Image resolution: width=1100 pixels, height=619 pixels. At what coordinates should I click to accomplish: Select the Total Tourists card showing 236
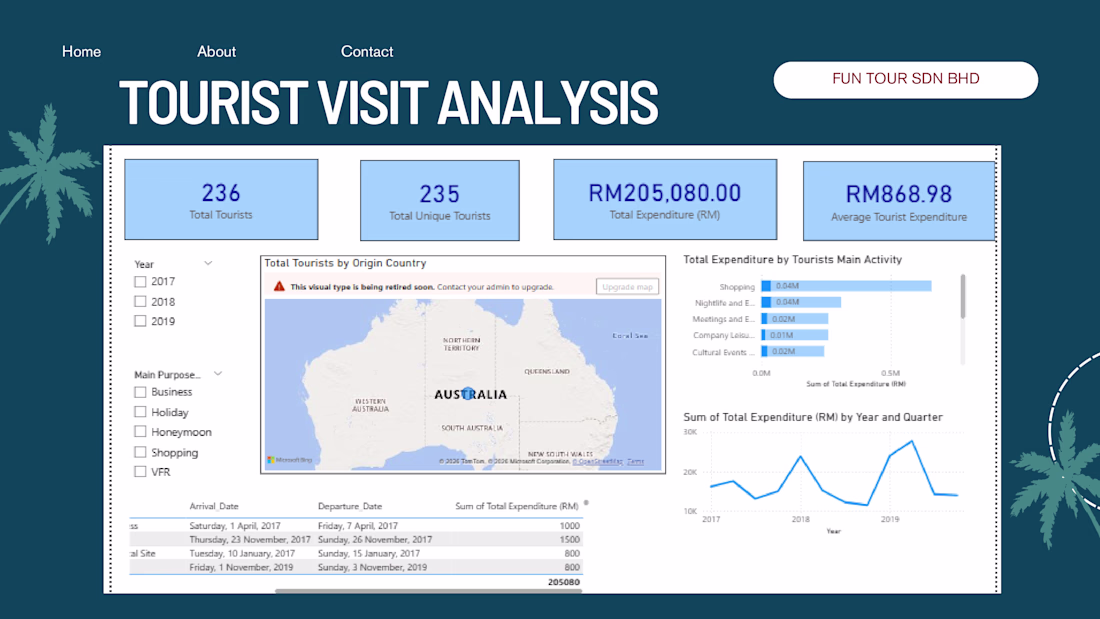pyautogui.click(x=221, y=199)
